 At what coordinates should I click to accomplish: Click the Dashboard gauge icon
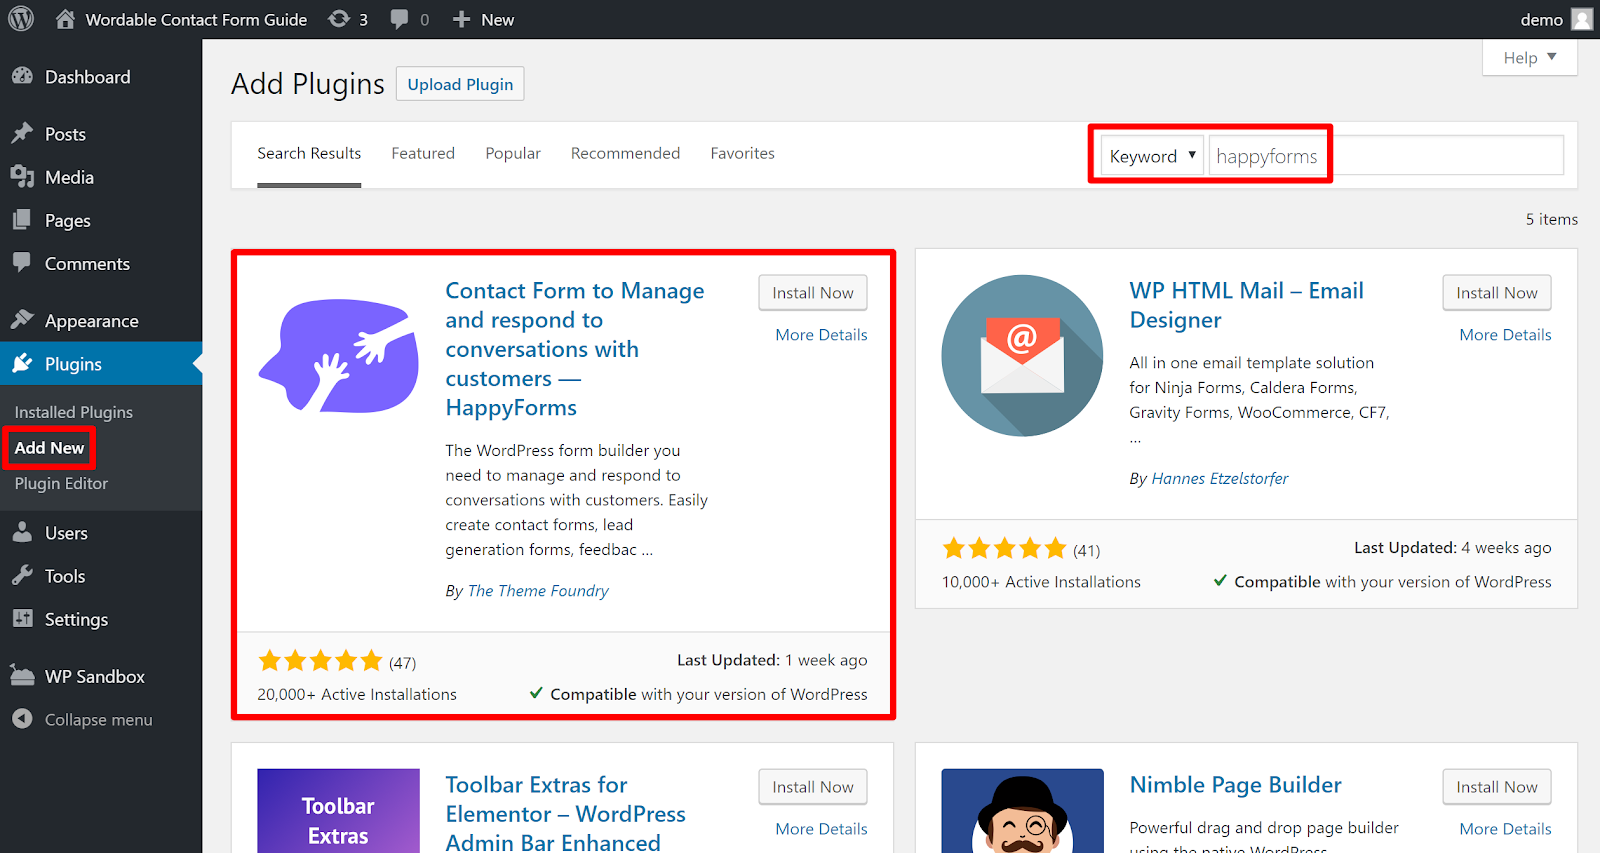[22, 76]
